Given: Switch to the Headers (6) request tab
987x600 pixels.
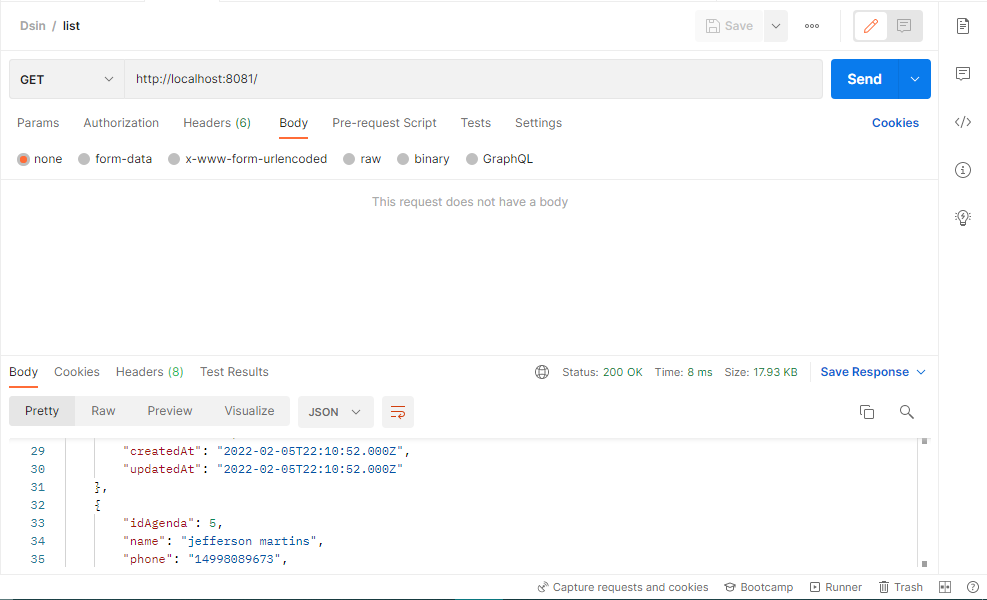Looking at the screenshot, I should point(216,122).
